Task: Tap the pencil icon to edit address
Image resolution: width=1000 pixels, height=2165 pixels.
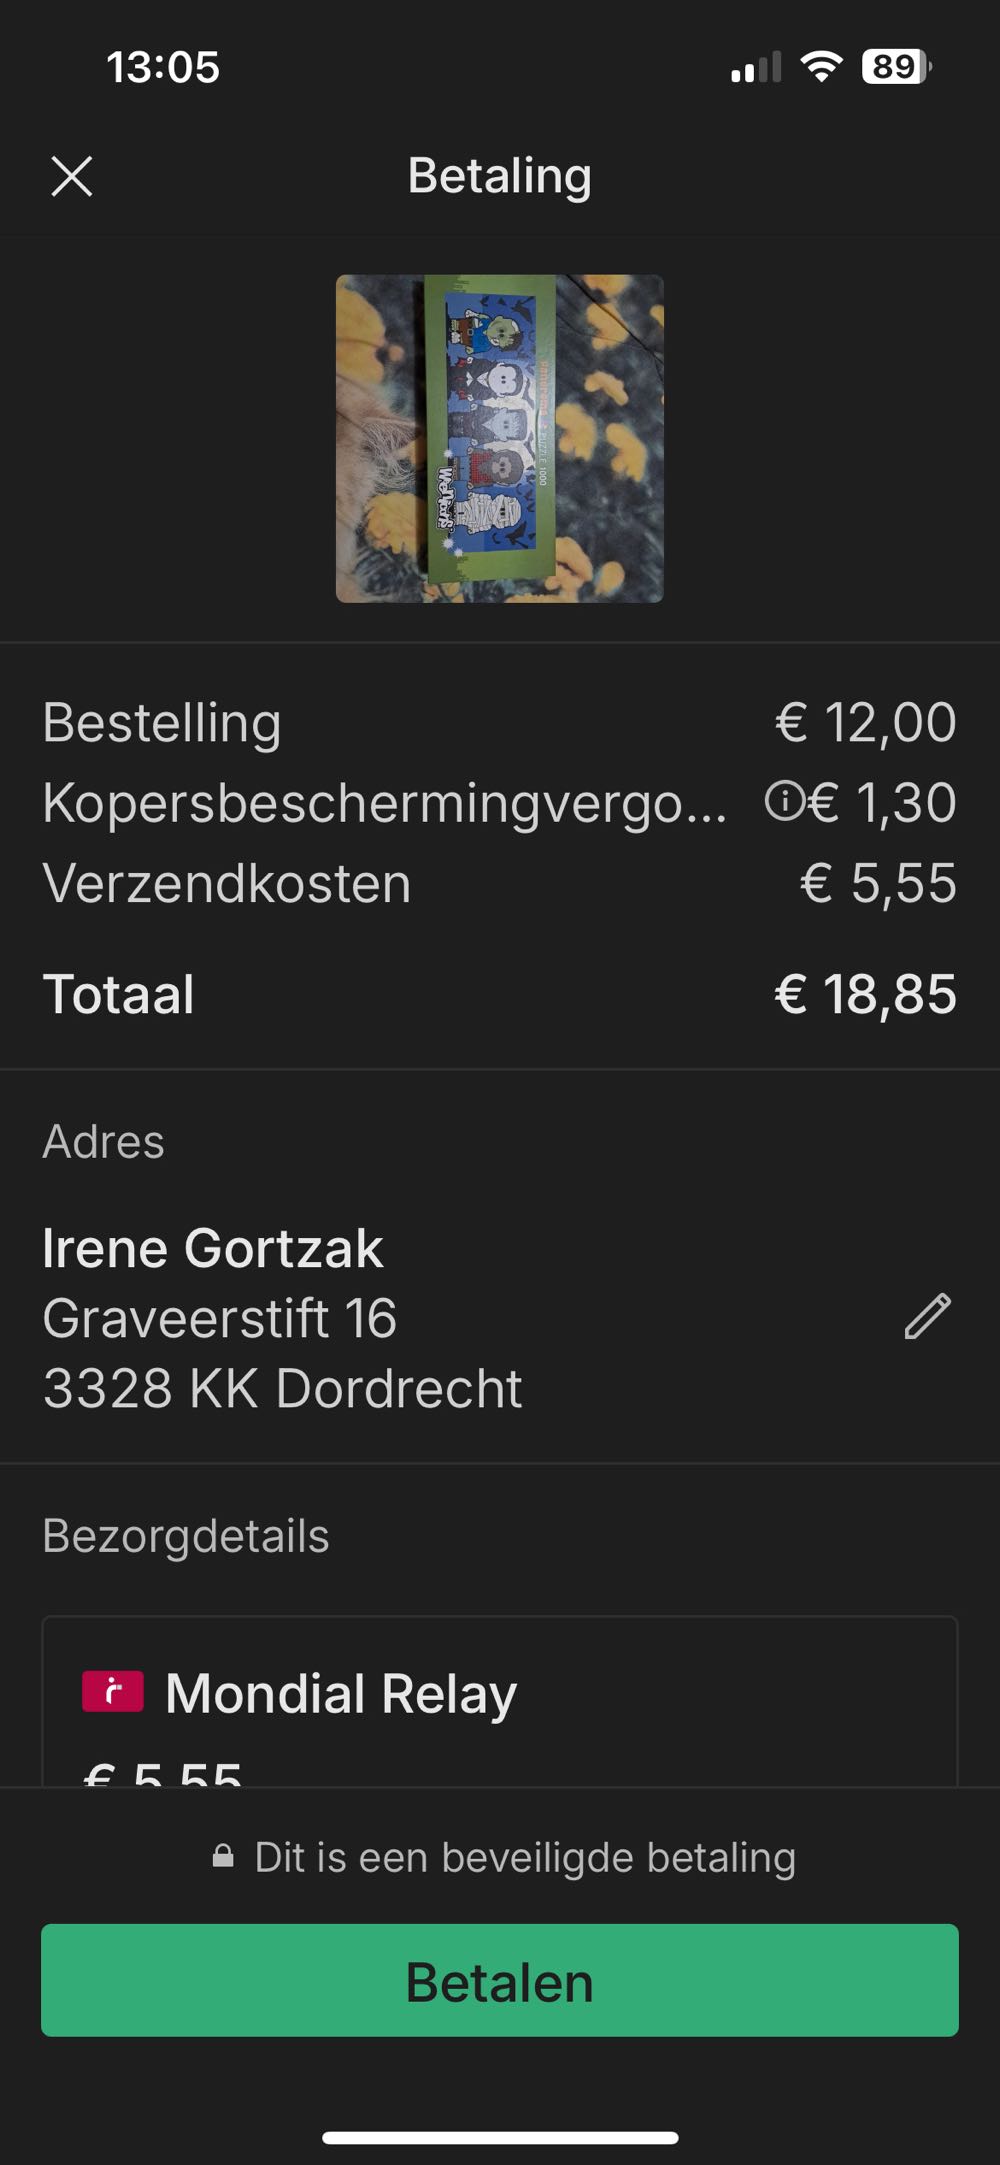Action: point(927,1316)
